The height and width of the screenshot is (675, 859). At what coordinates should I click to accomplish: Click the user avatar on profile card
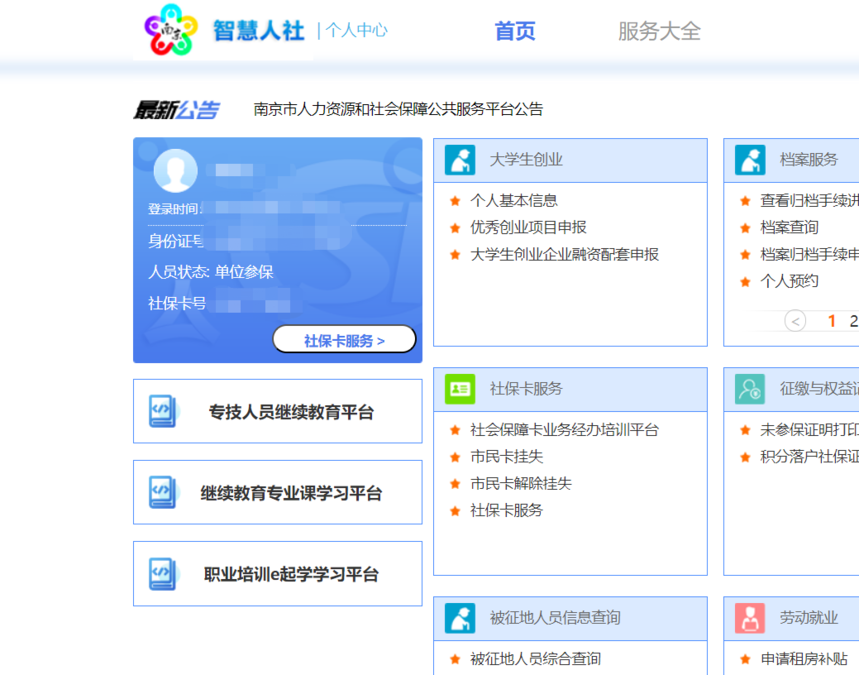point(175,170)
